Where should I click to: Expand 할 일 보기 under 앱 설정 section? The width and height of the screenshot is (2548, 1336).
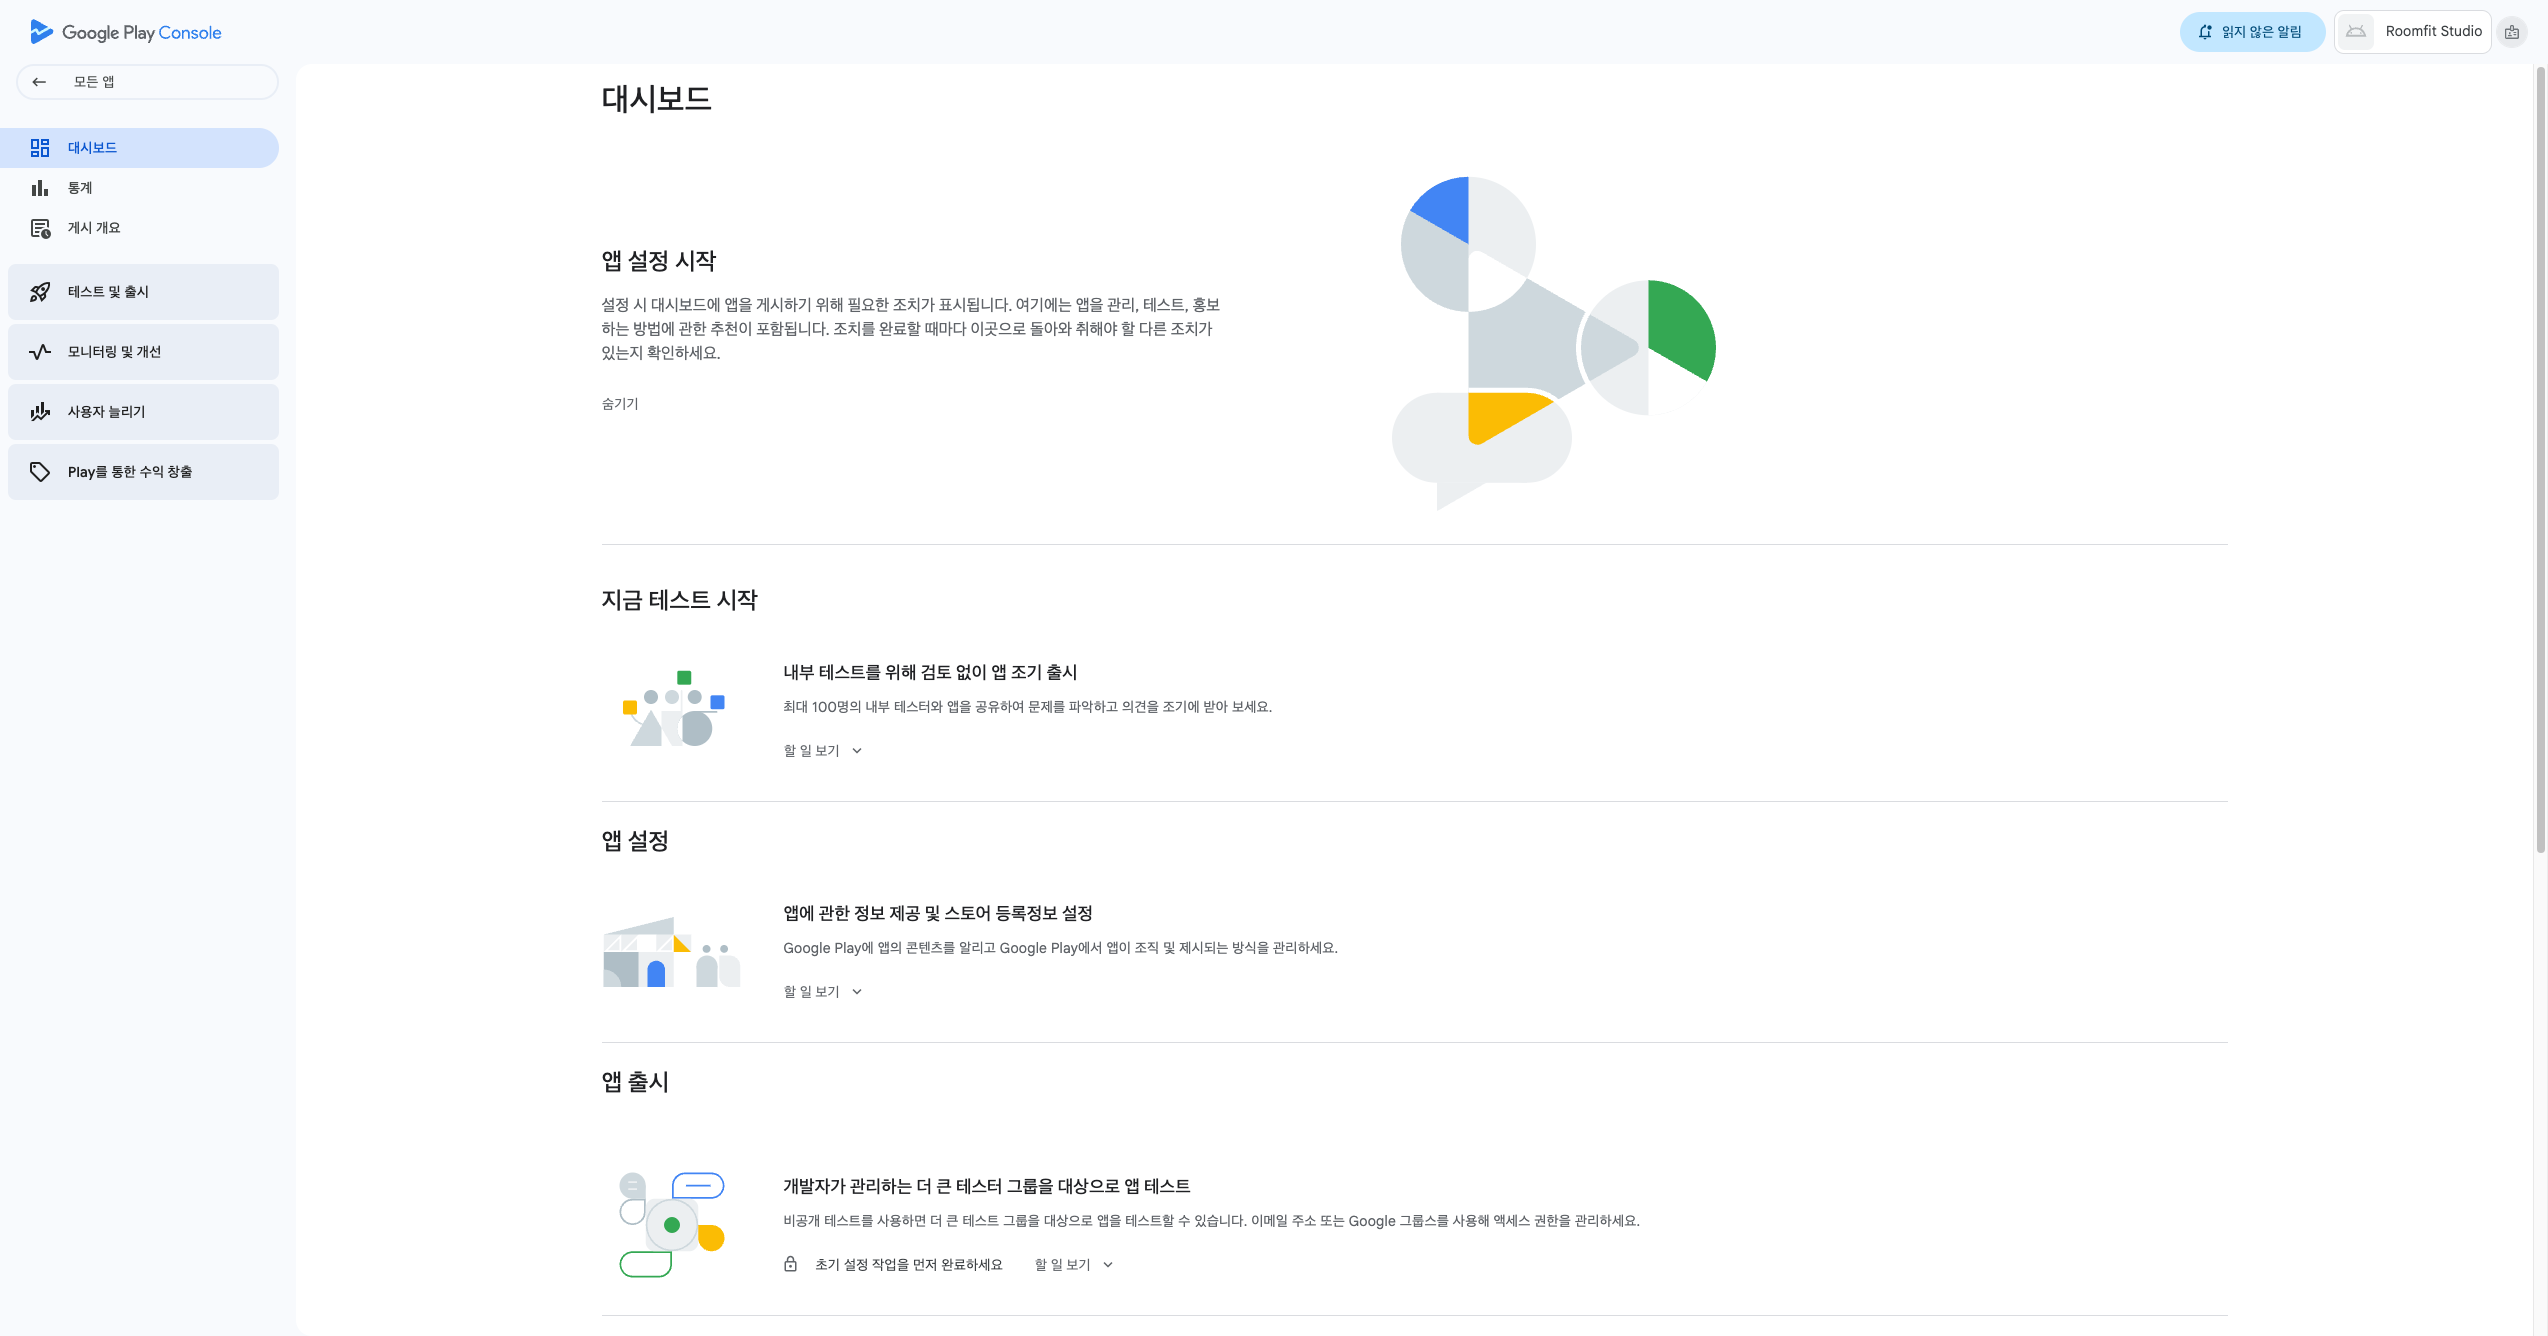click(822, 992)
